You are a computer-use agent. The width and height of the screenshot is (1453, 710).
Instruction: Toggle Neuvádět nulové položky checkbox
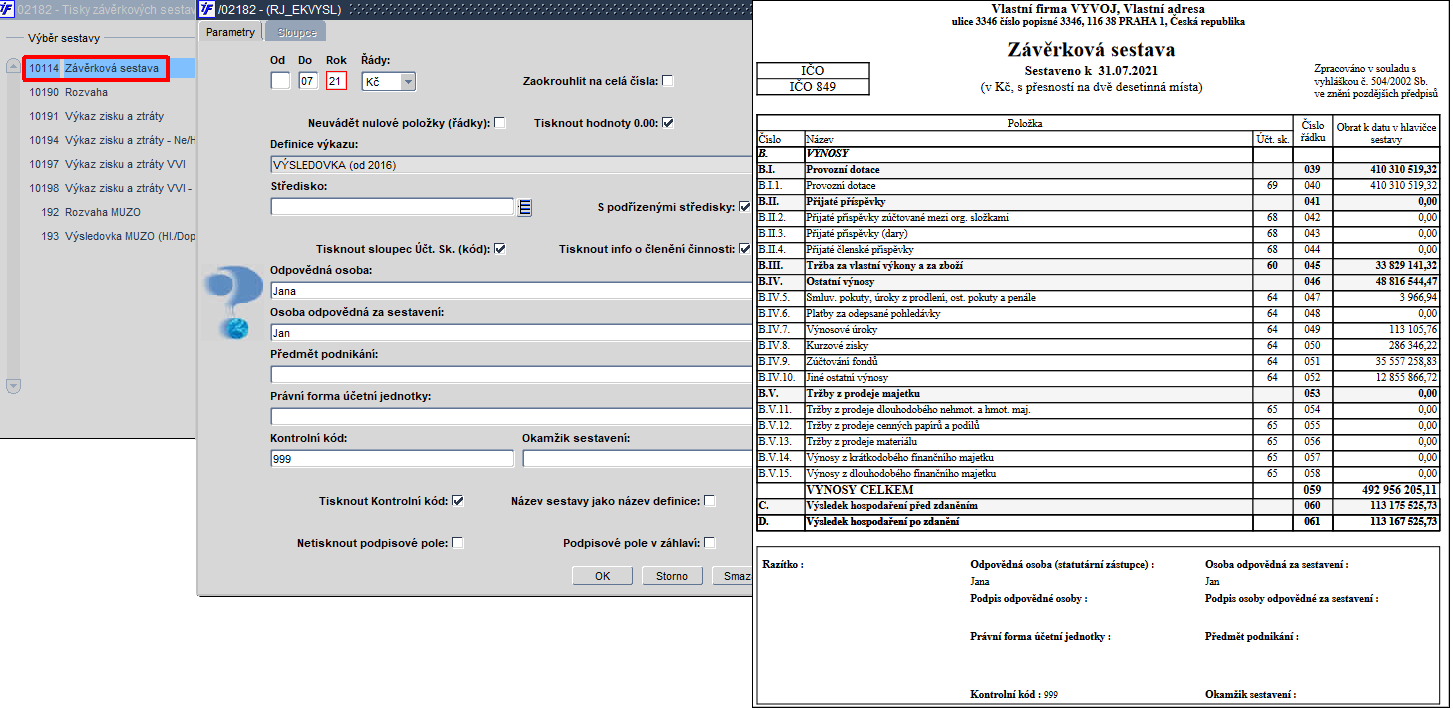(x=500, y=123)
